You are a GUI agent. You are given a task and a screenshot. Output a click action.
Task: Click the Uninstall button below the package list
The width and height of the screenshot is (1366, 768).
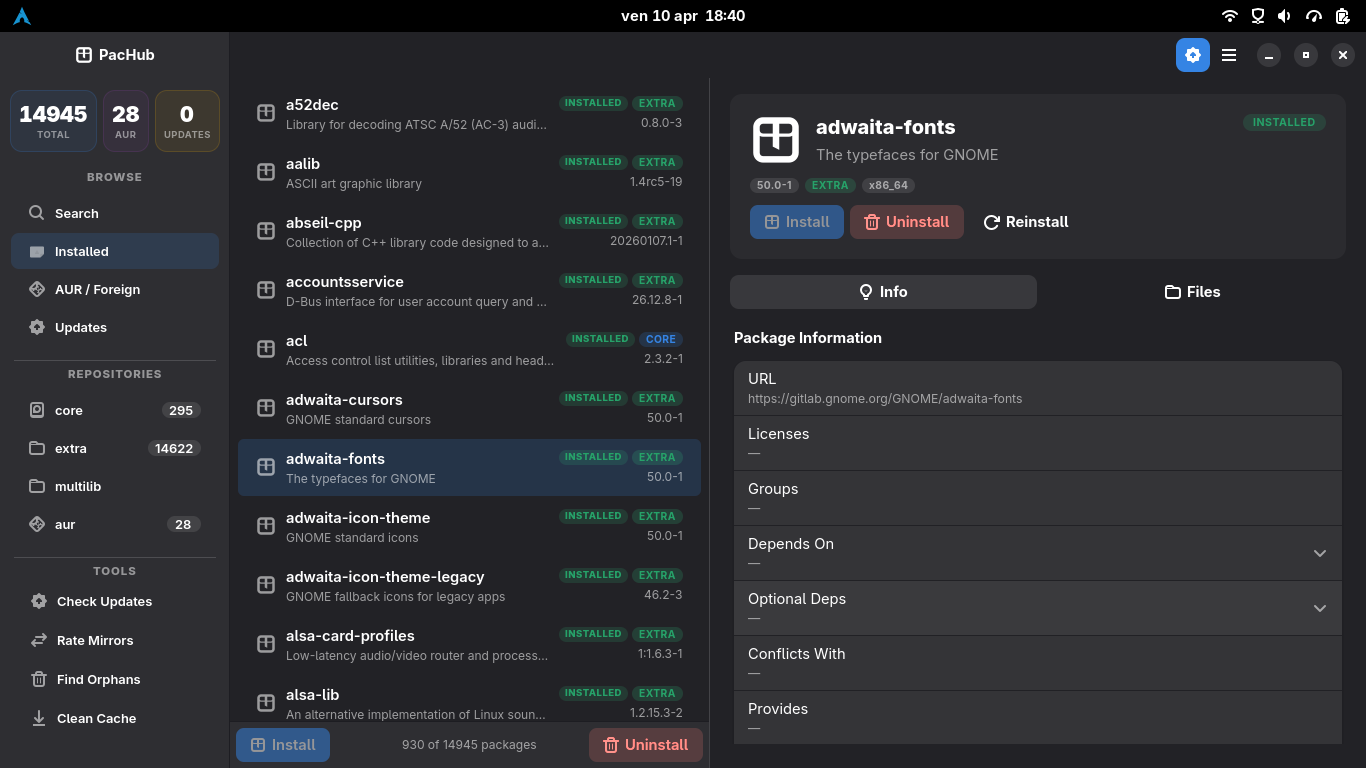[646, 745]
